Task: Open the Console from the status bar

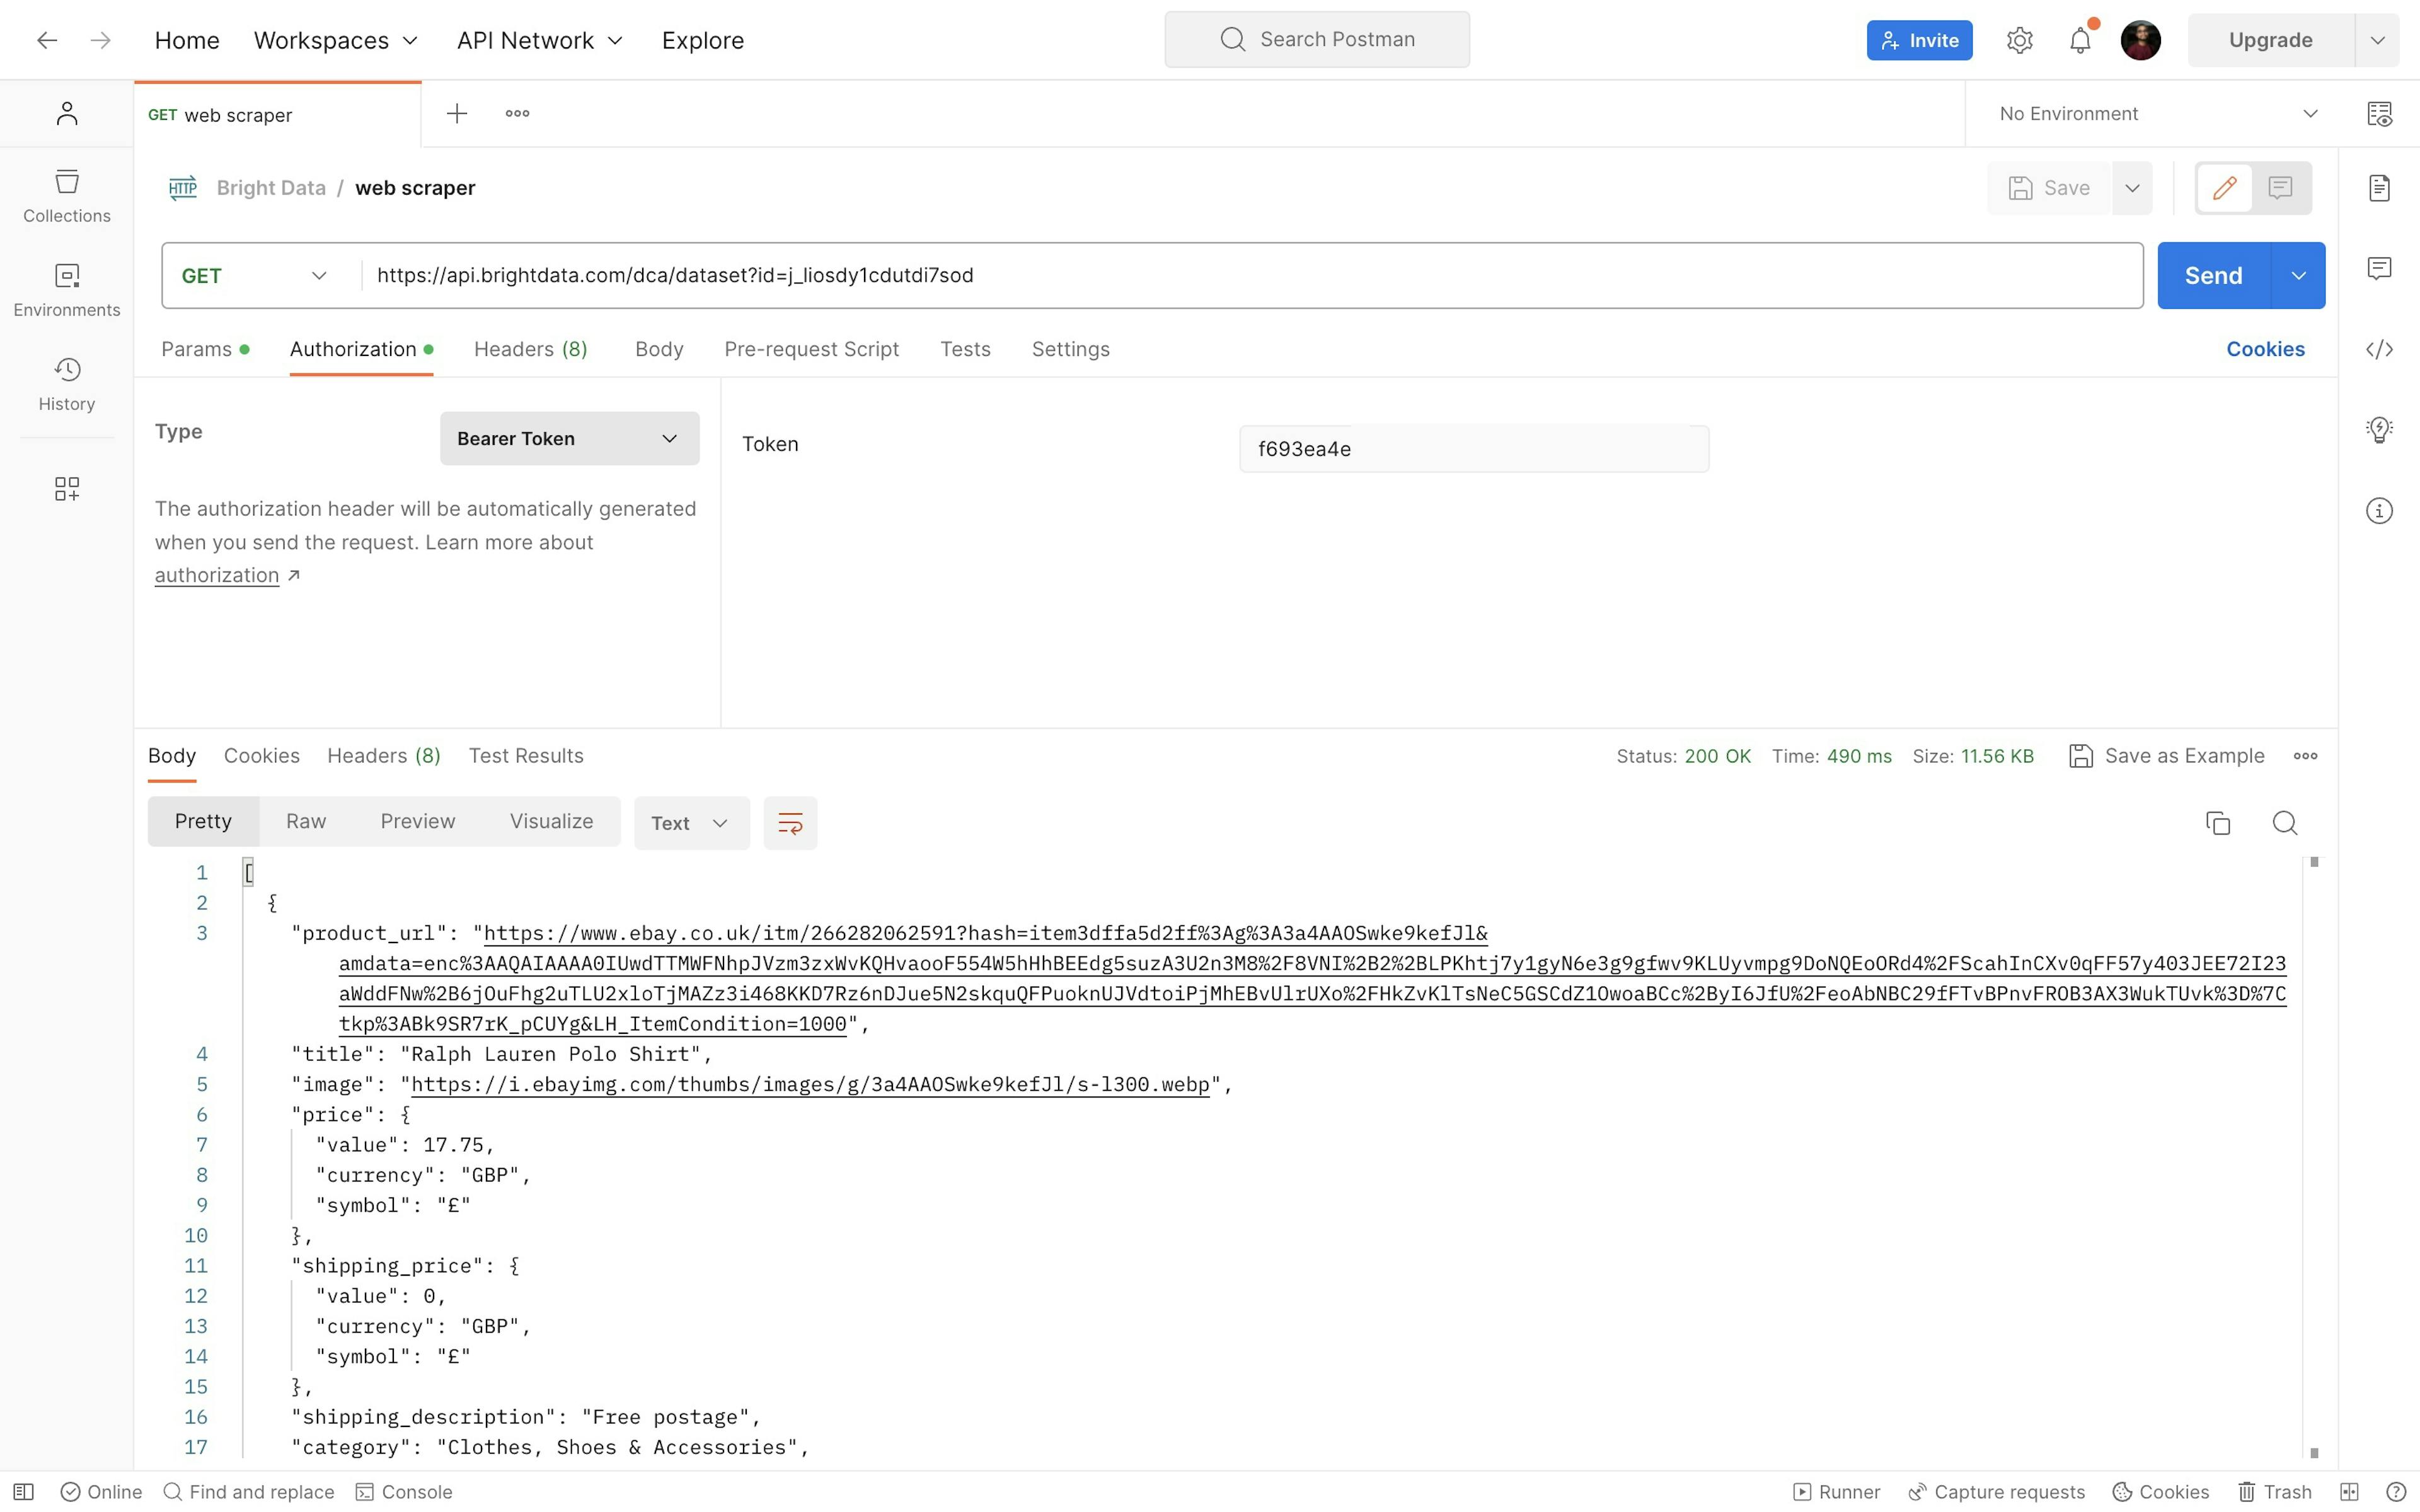Action: click(404, 1491)
